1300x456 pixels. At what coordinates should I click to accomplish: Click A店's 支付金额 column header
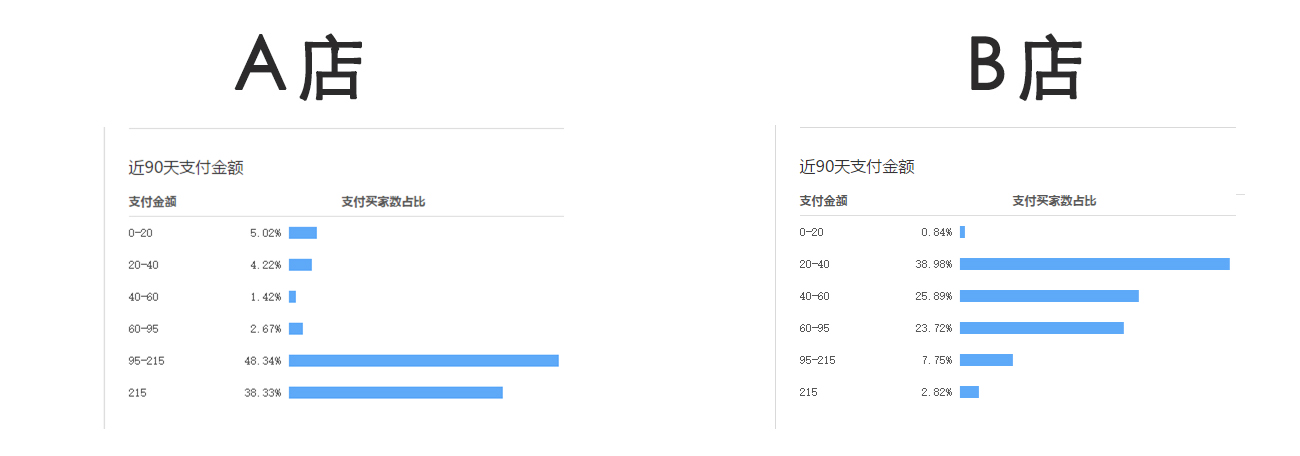click(x=152, y=201)
